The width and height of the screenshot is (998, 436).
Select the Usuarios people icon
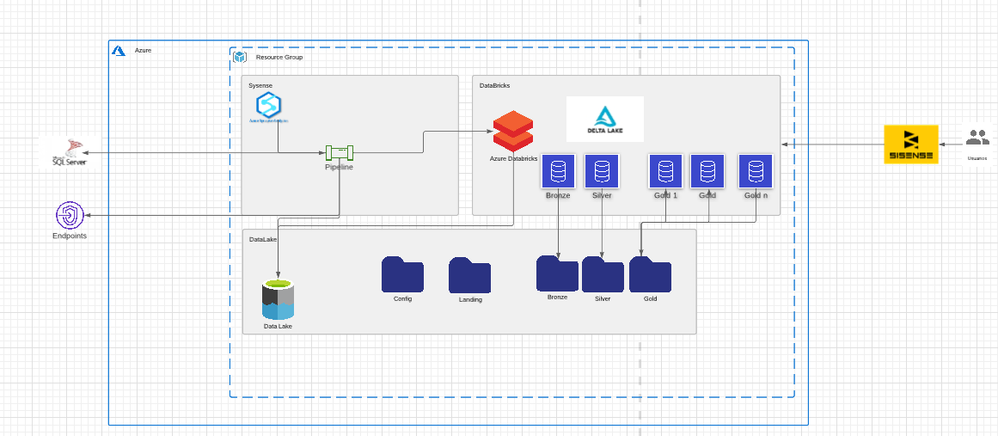tap(976, 139)
